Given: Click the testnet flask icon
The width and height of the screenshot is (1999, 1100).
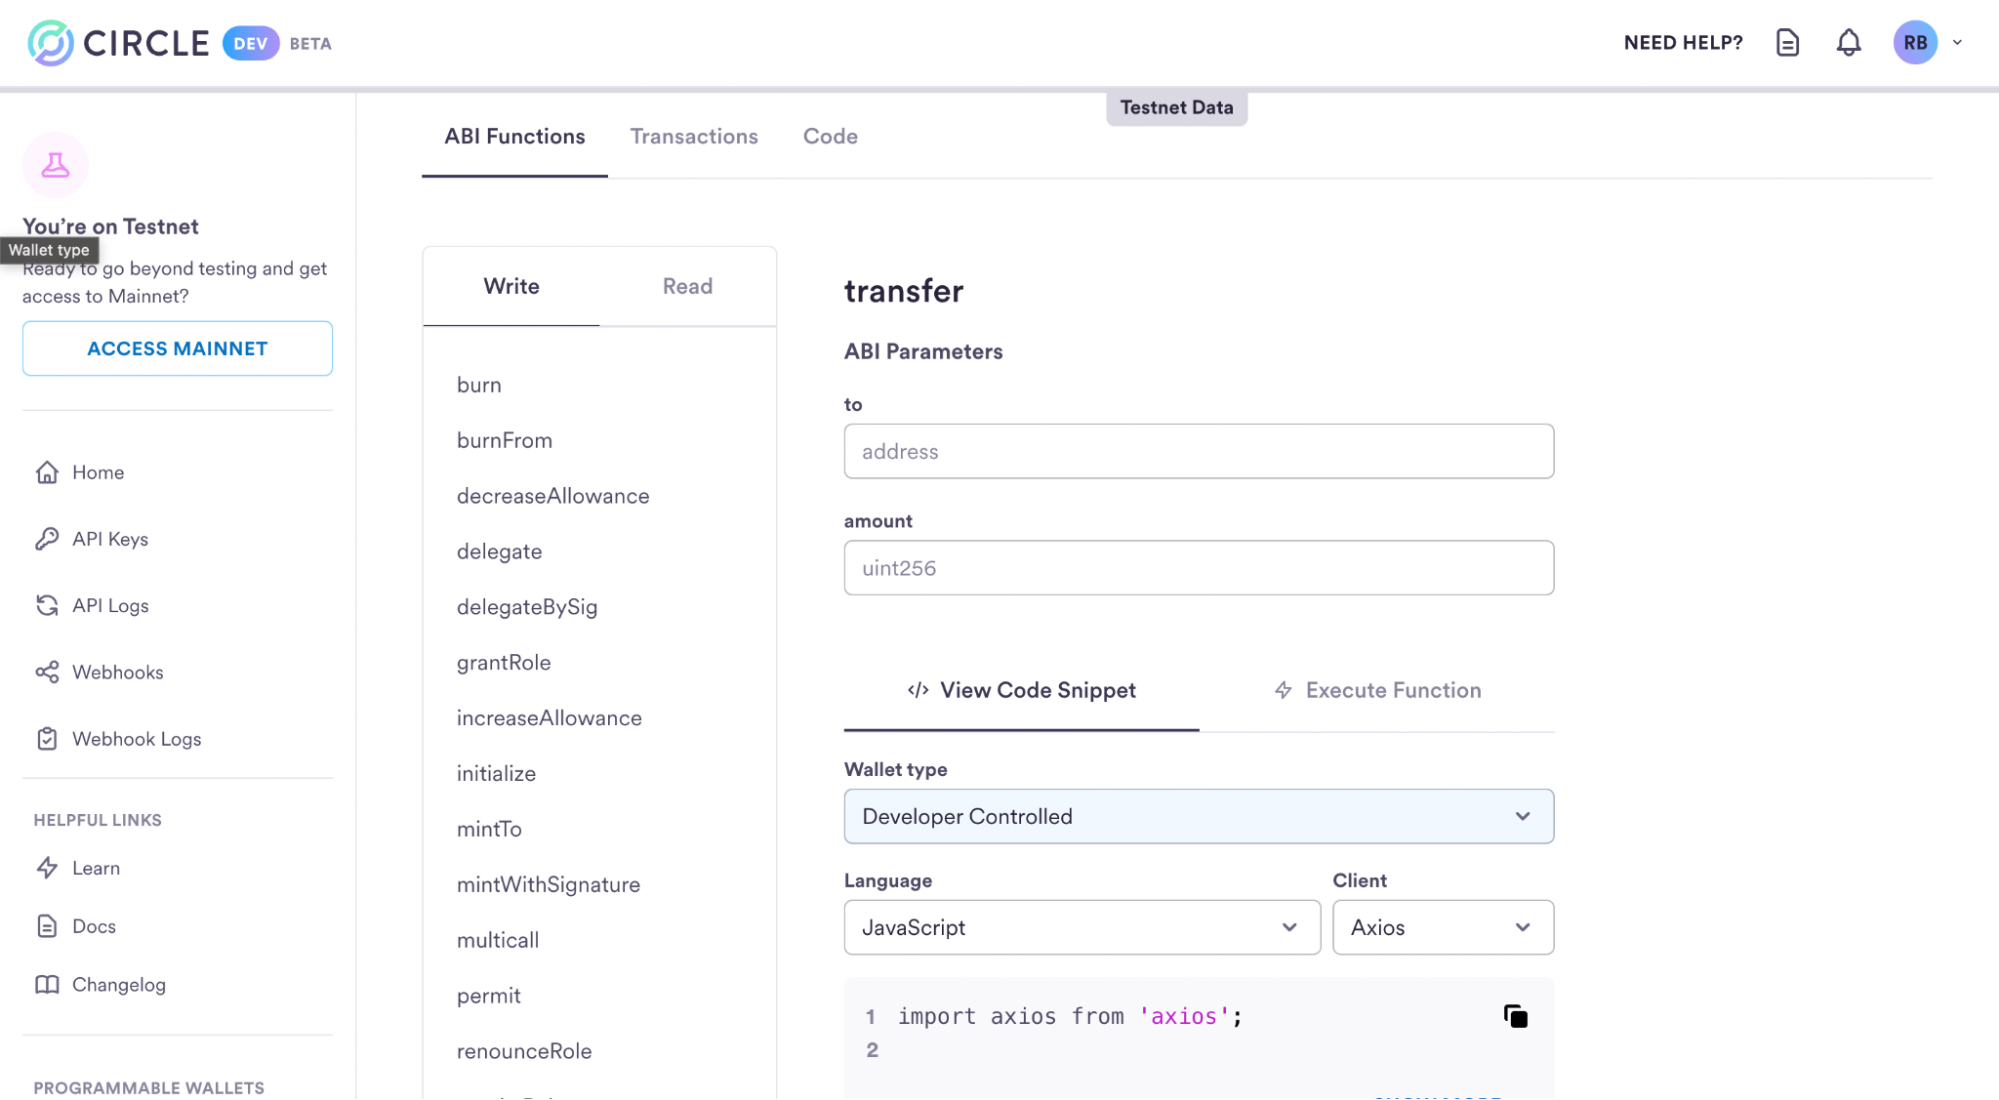Looking at the screenshot, I should pyautogui.click(x=55, y=165).
